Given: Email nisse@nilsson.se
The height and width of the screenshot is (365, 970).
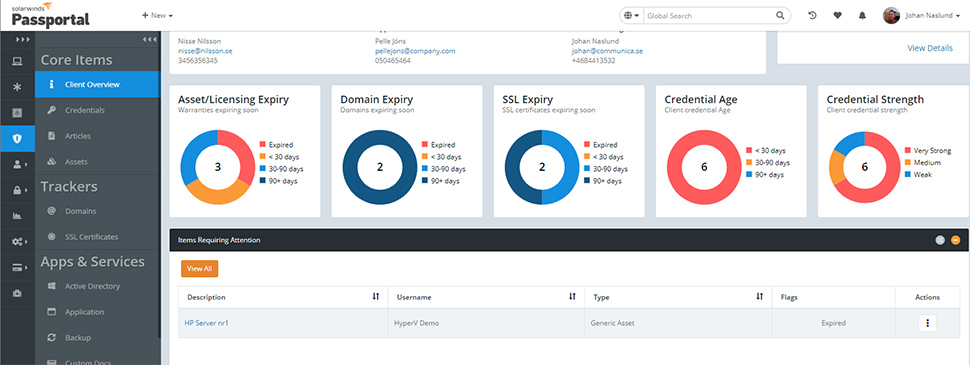Looking at the screenshot, I should [x=205, y=51].
